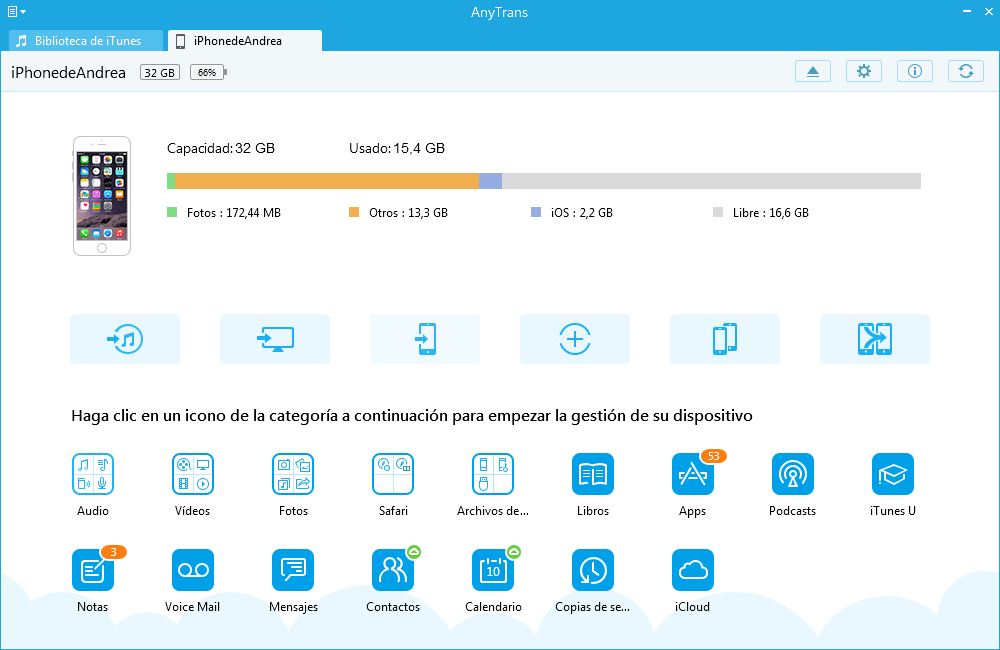Open the Safari category
This screenshot has width=1000, height=650.
click(x=393, y=474)
